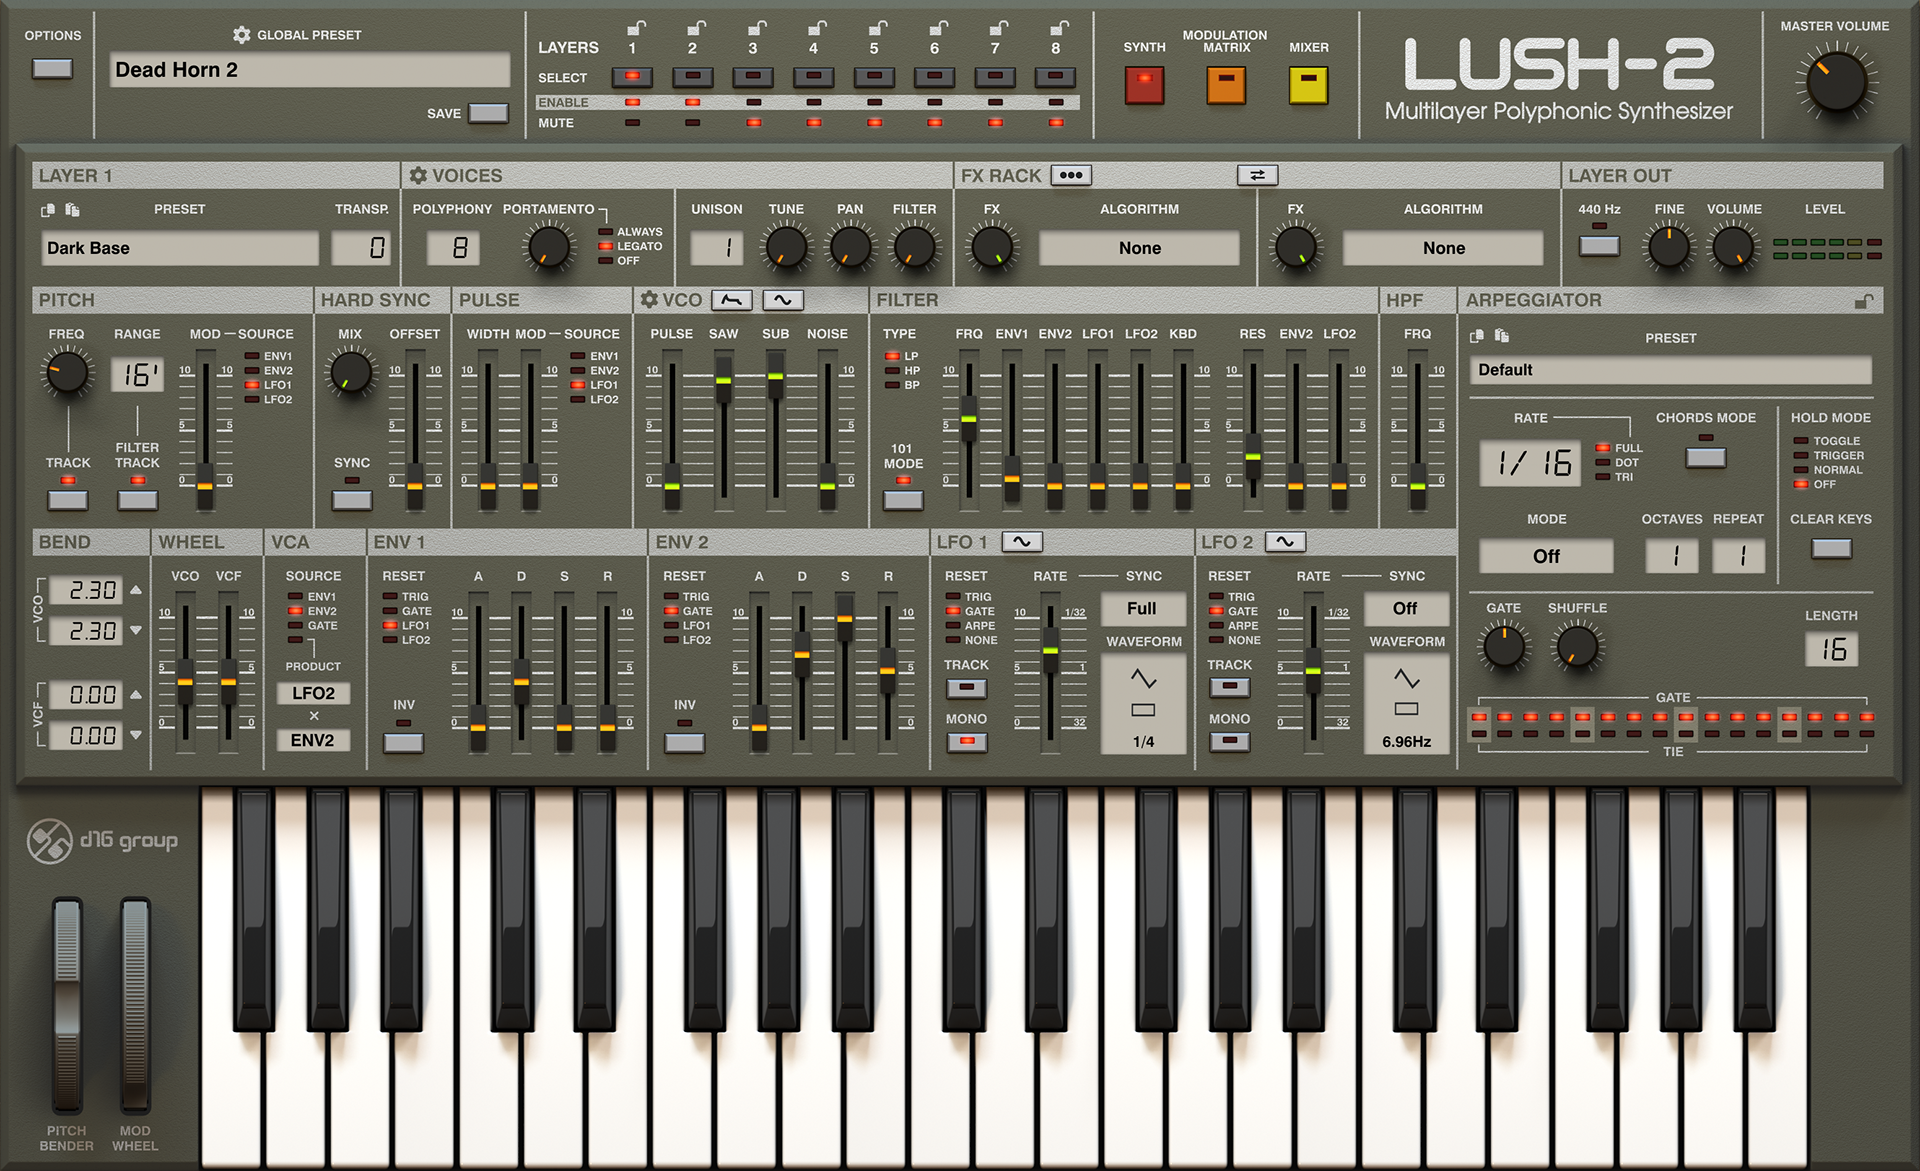Decrease VCO bend lower value arrow
Screen dimensions: 1920x1171
pos(136,631)
